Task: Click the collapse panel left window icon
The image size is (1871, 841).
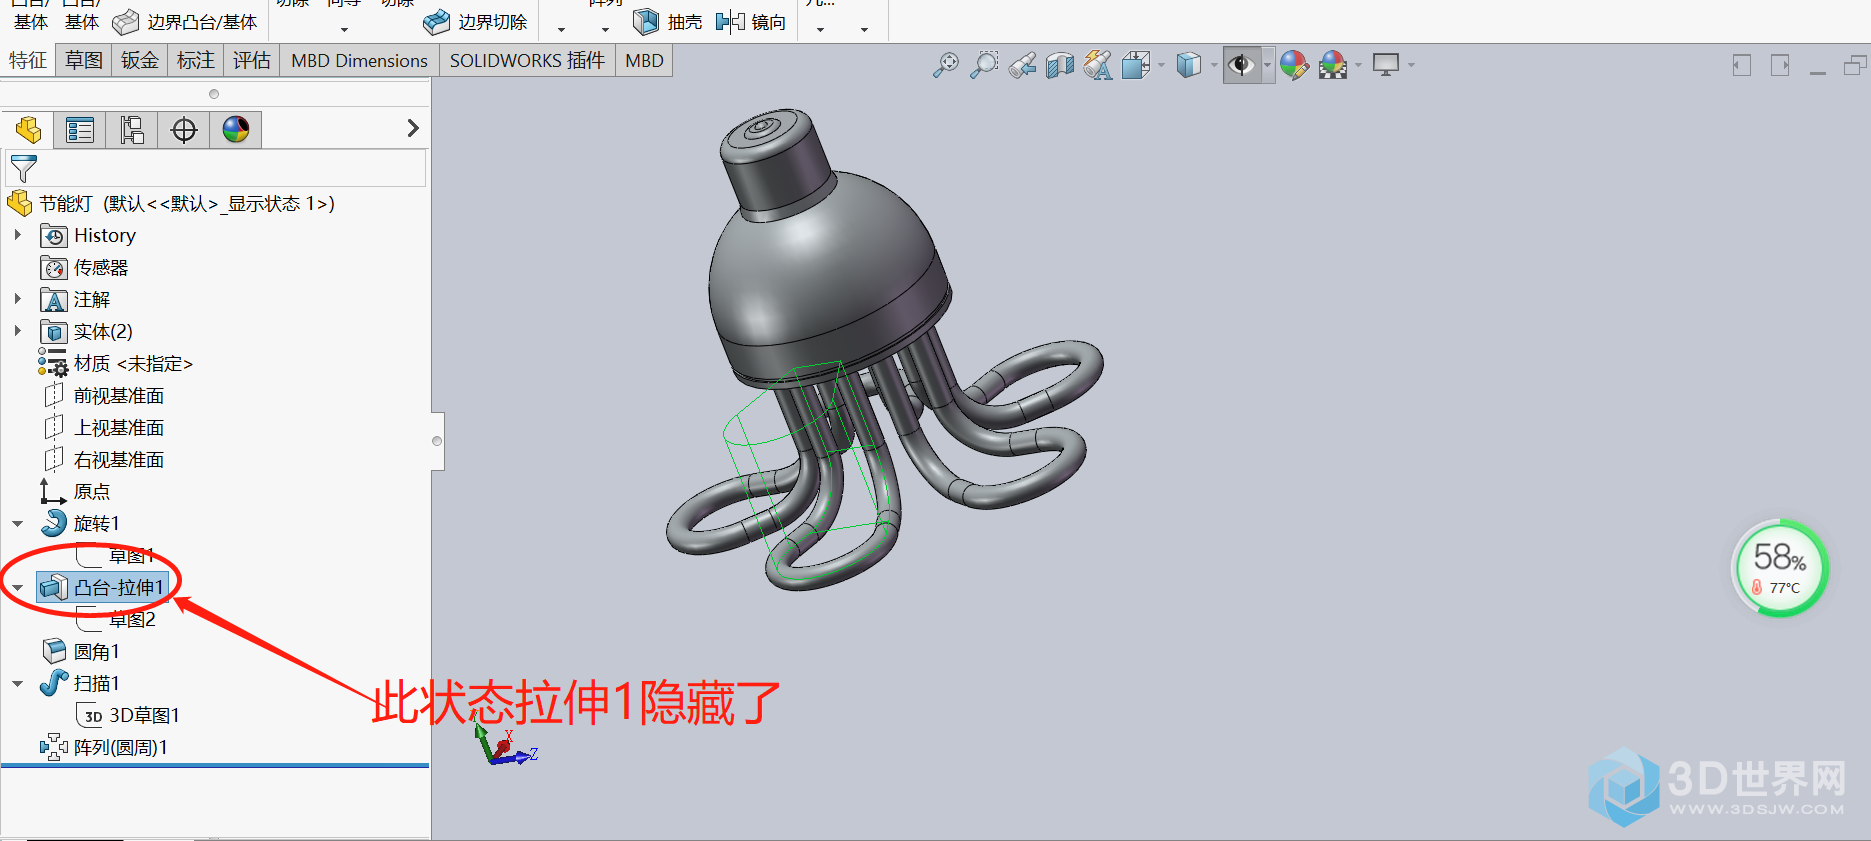Action: (1742, 66)
